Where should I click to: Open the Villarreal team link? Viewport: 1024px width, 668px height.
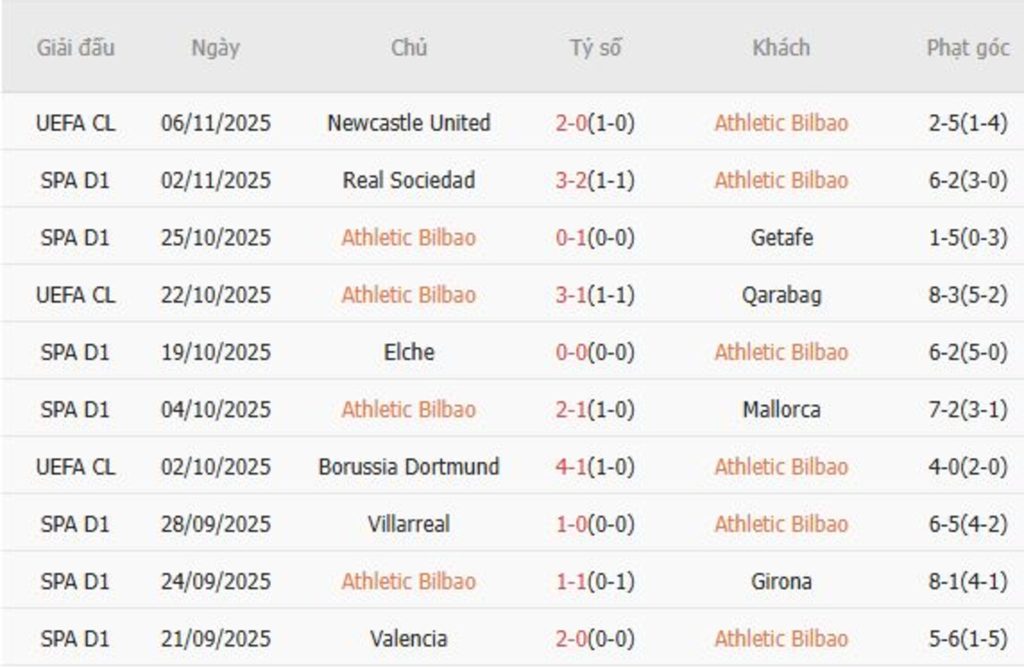[x=408, y=524]
